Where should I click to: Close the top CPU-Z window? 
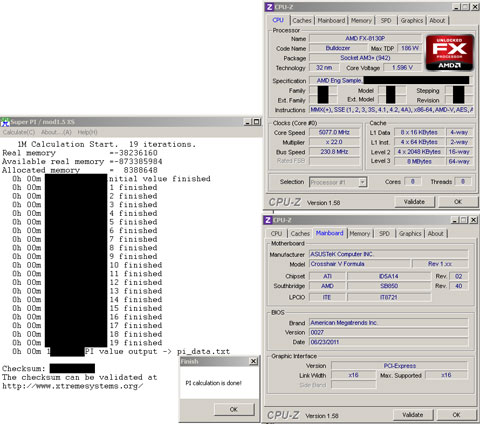point(475,7)
